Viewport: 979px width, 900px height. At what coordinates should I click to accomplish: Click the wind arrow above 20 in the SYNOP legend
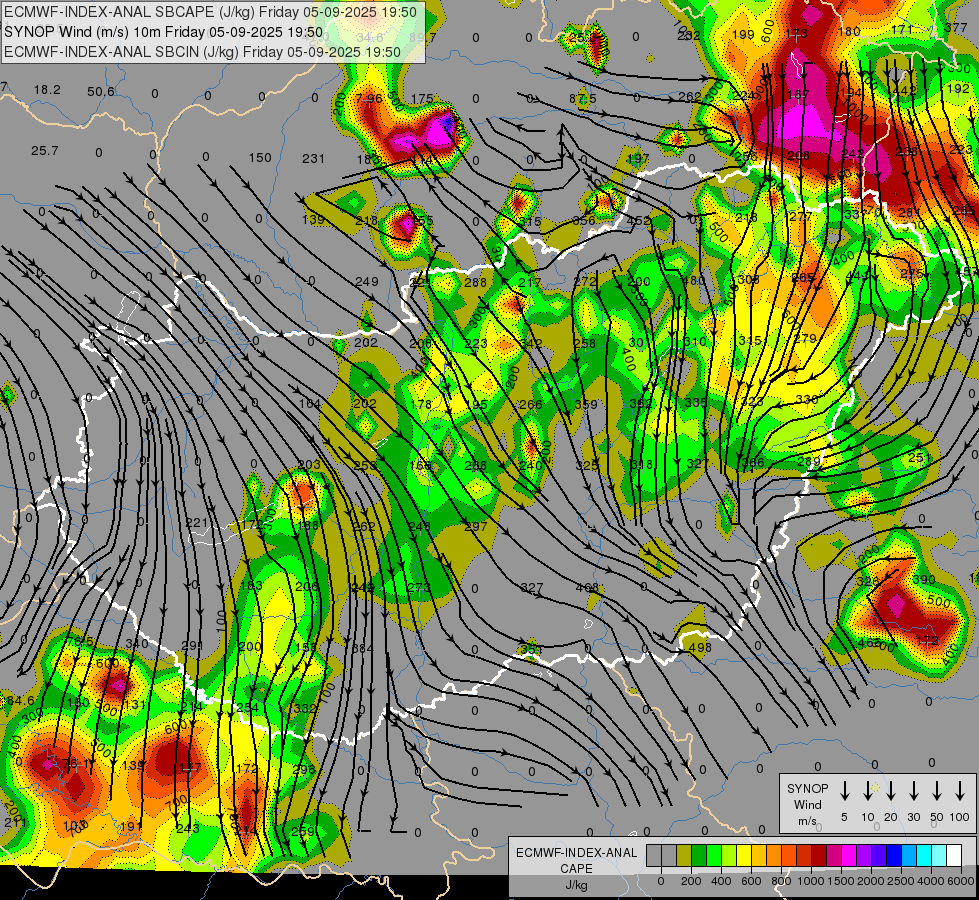tap(890, 791)
